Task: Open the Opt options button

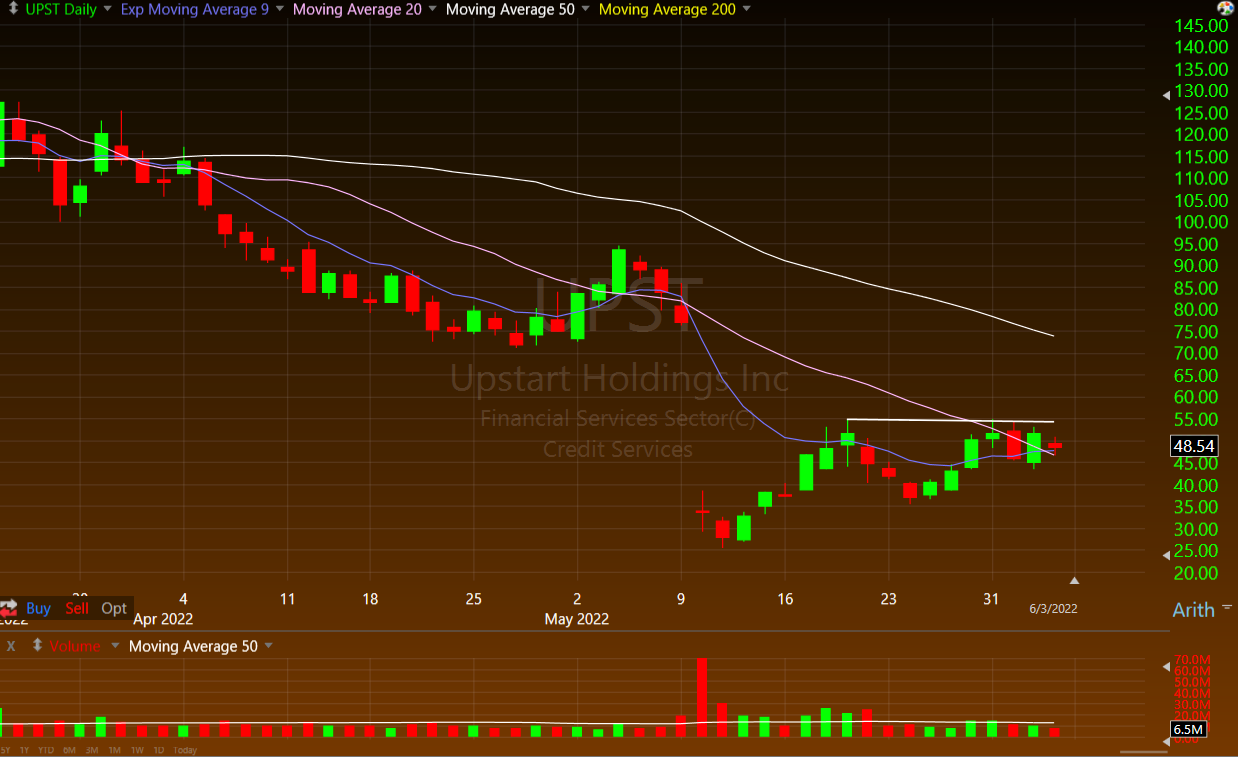Action: pyautogui.click(x=114, y=608)
